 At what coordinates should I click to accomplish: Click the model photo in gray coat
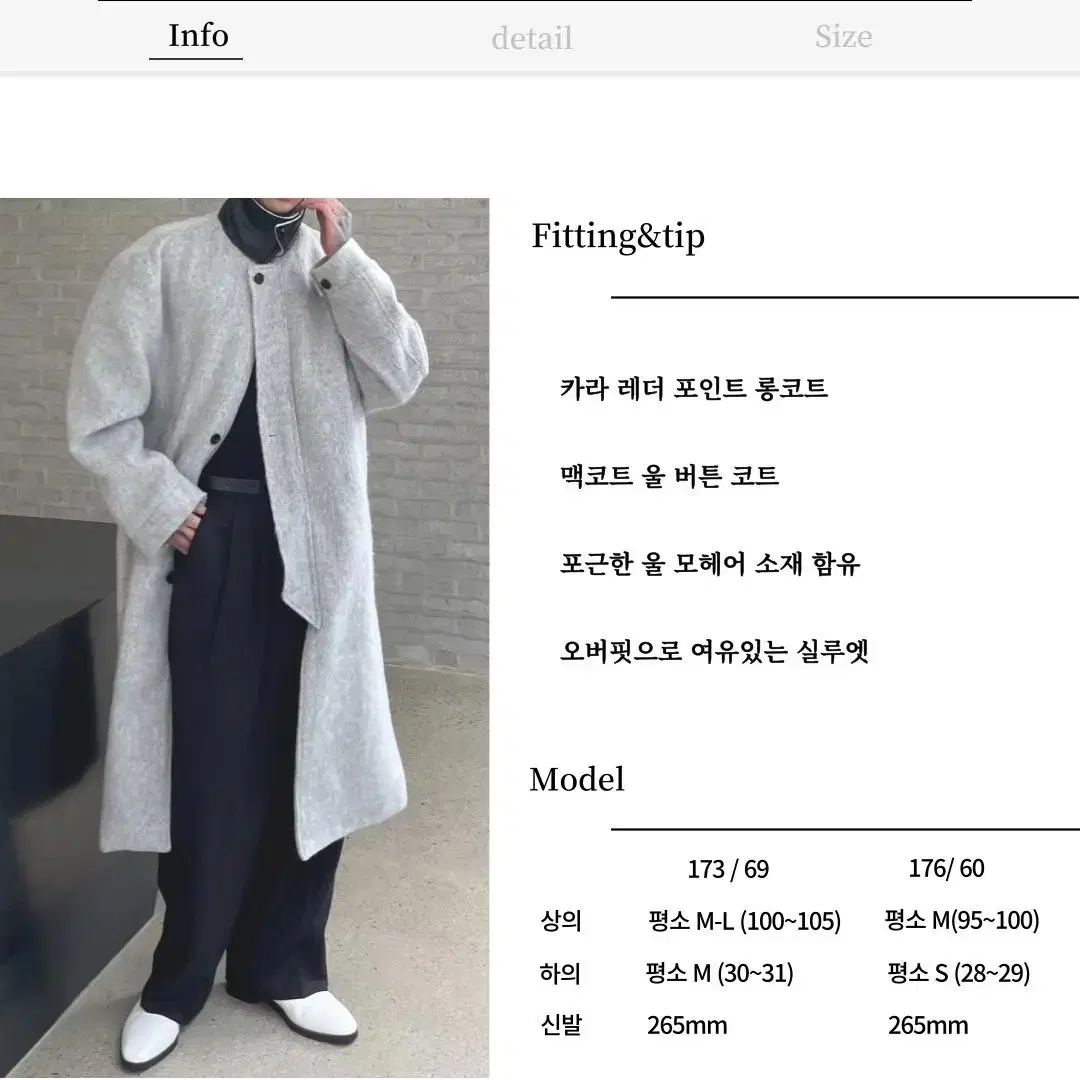[x=245, y=638]
